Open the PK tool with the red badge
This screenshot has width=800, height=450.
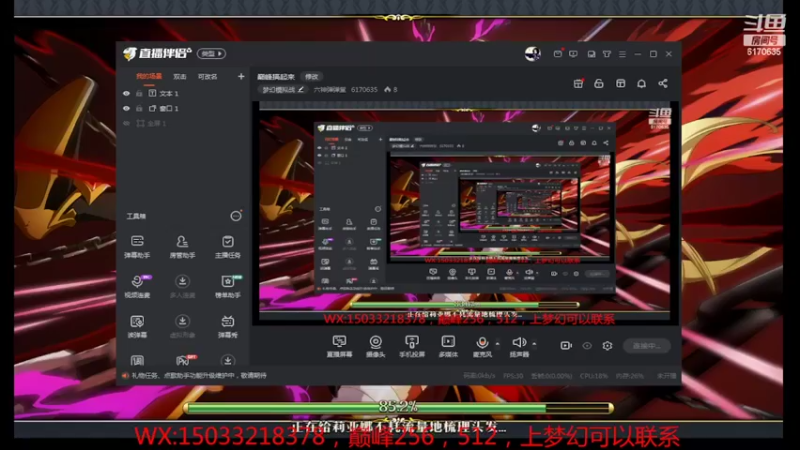pyautogui.click(x=184, y=360)
